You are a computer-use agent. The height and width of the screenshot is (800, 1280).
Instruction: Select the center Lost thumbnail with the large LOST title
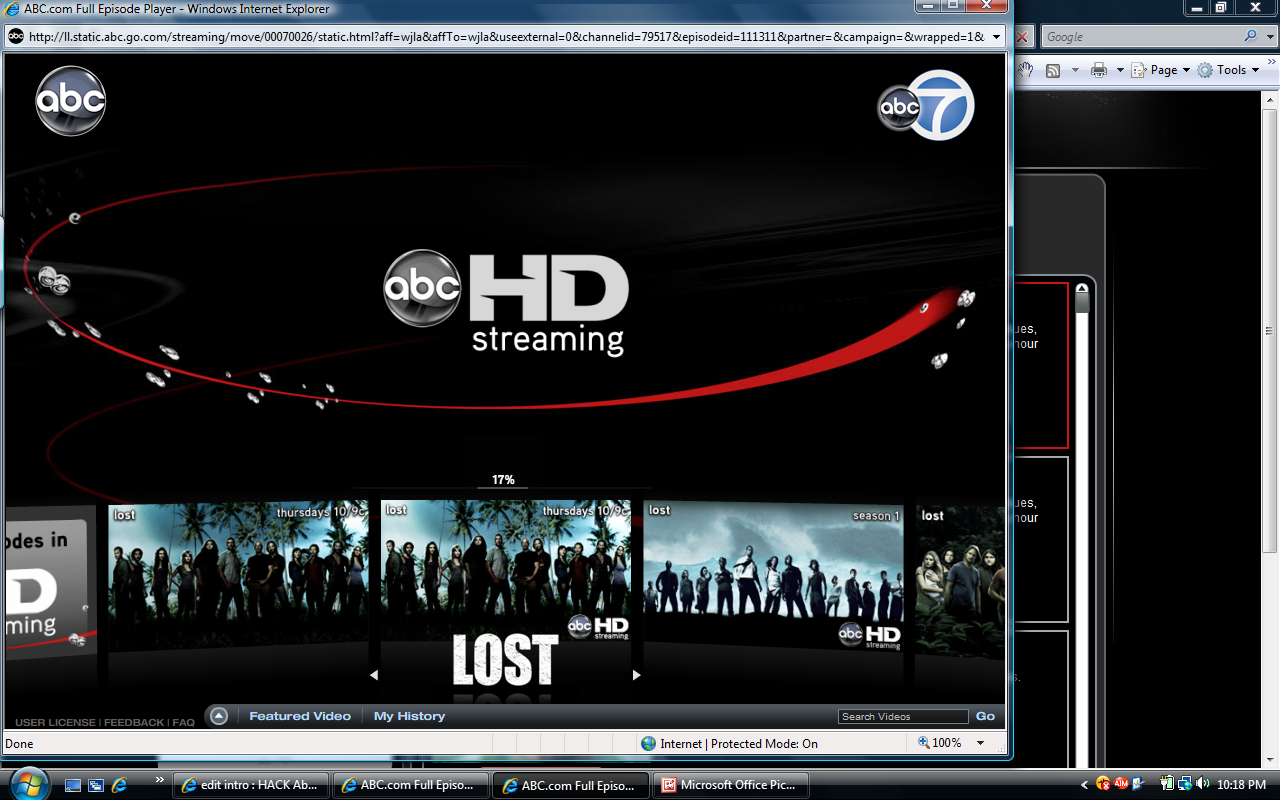[x=506, y=594]
